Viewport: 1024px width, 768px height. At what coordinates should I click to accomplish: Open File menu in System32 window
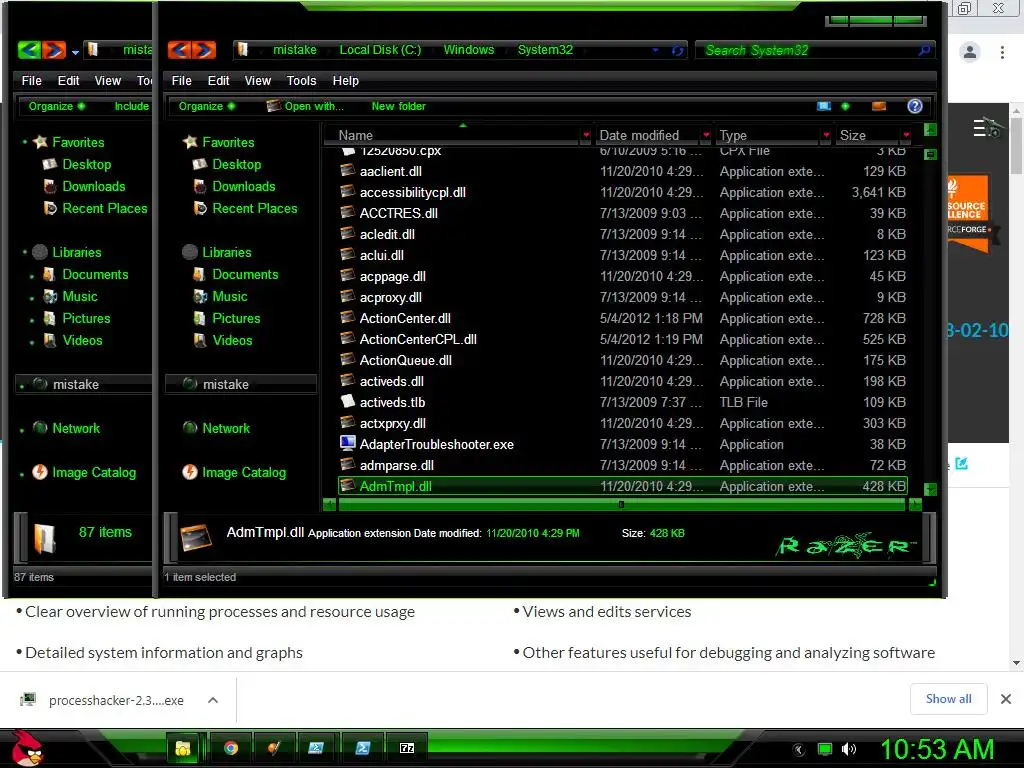pyautogui.click(x=181, y=80)
